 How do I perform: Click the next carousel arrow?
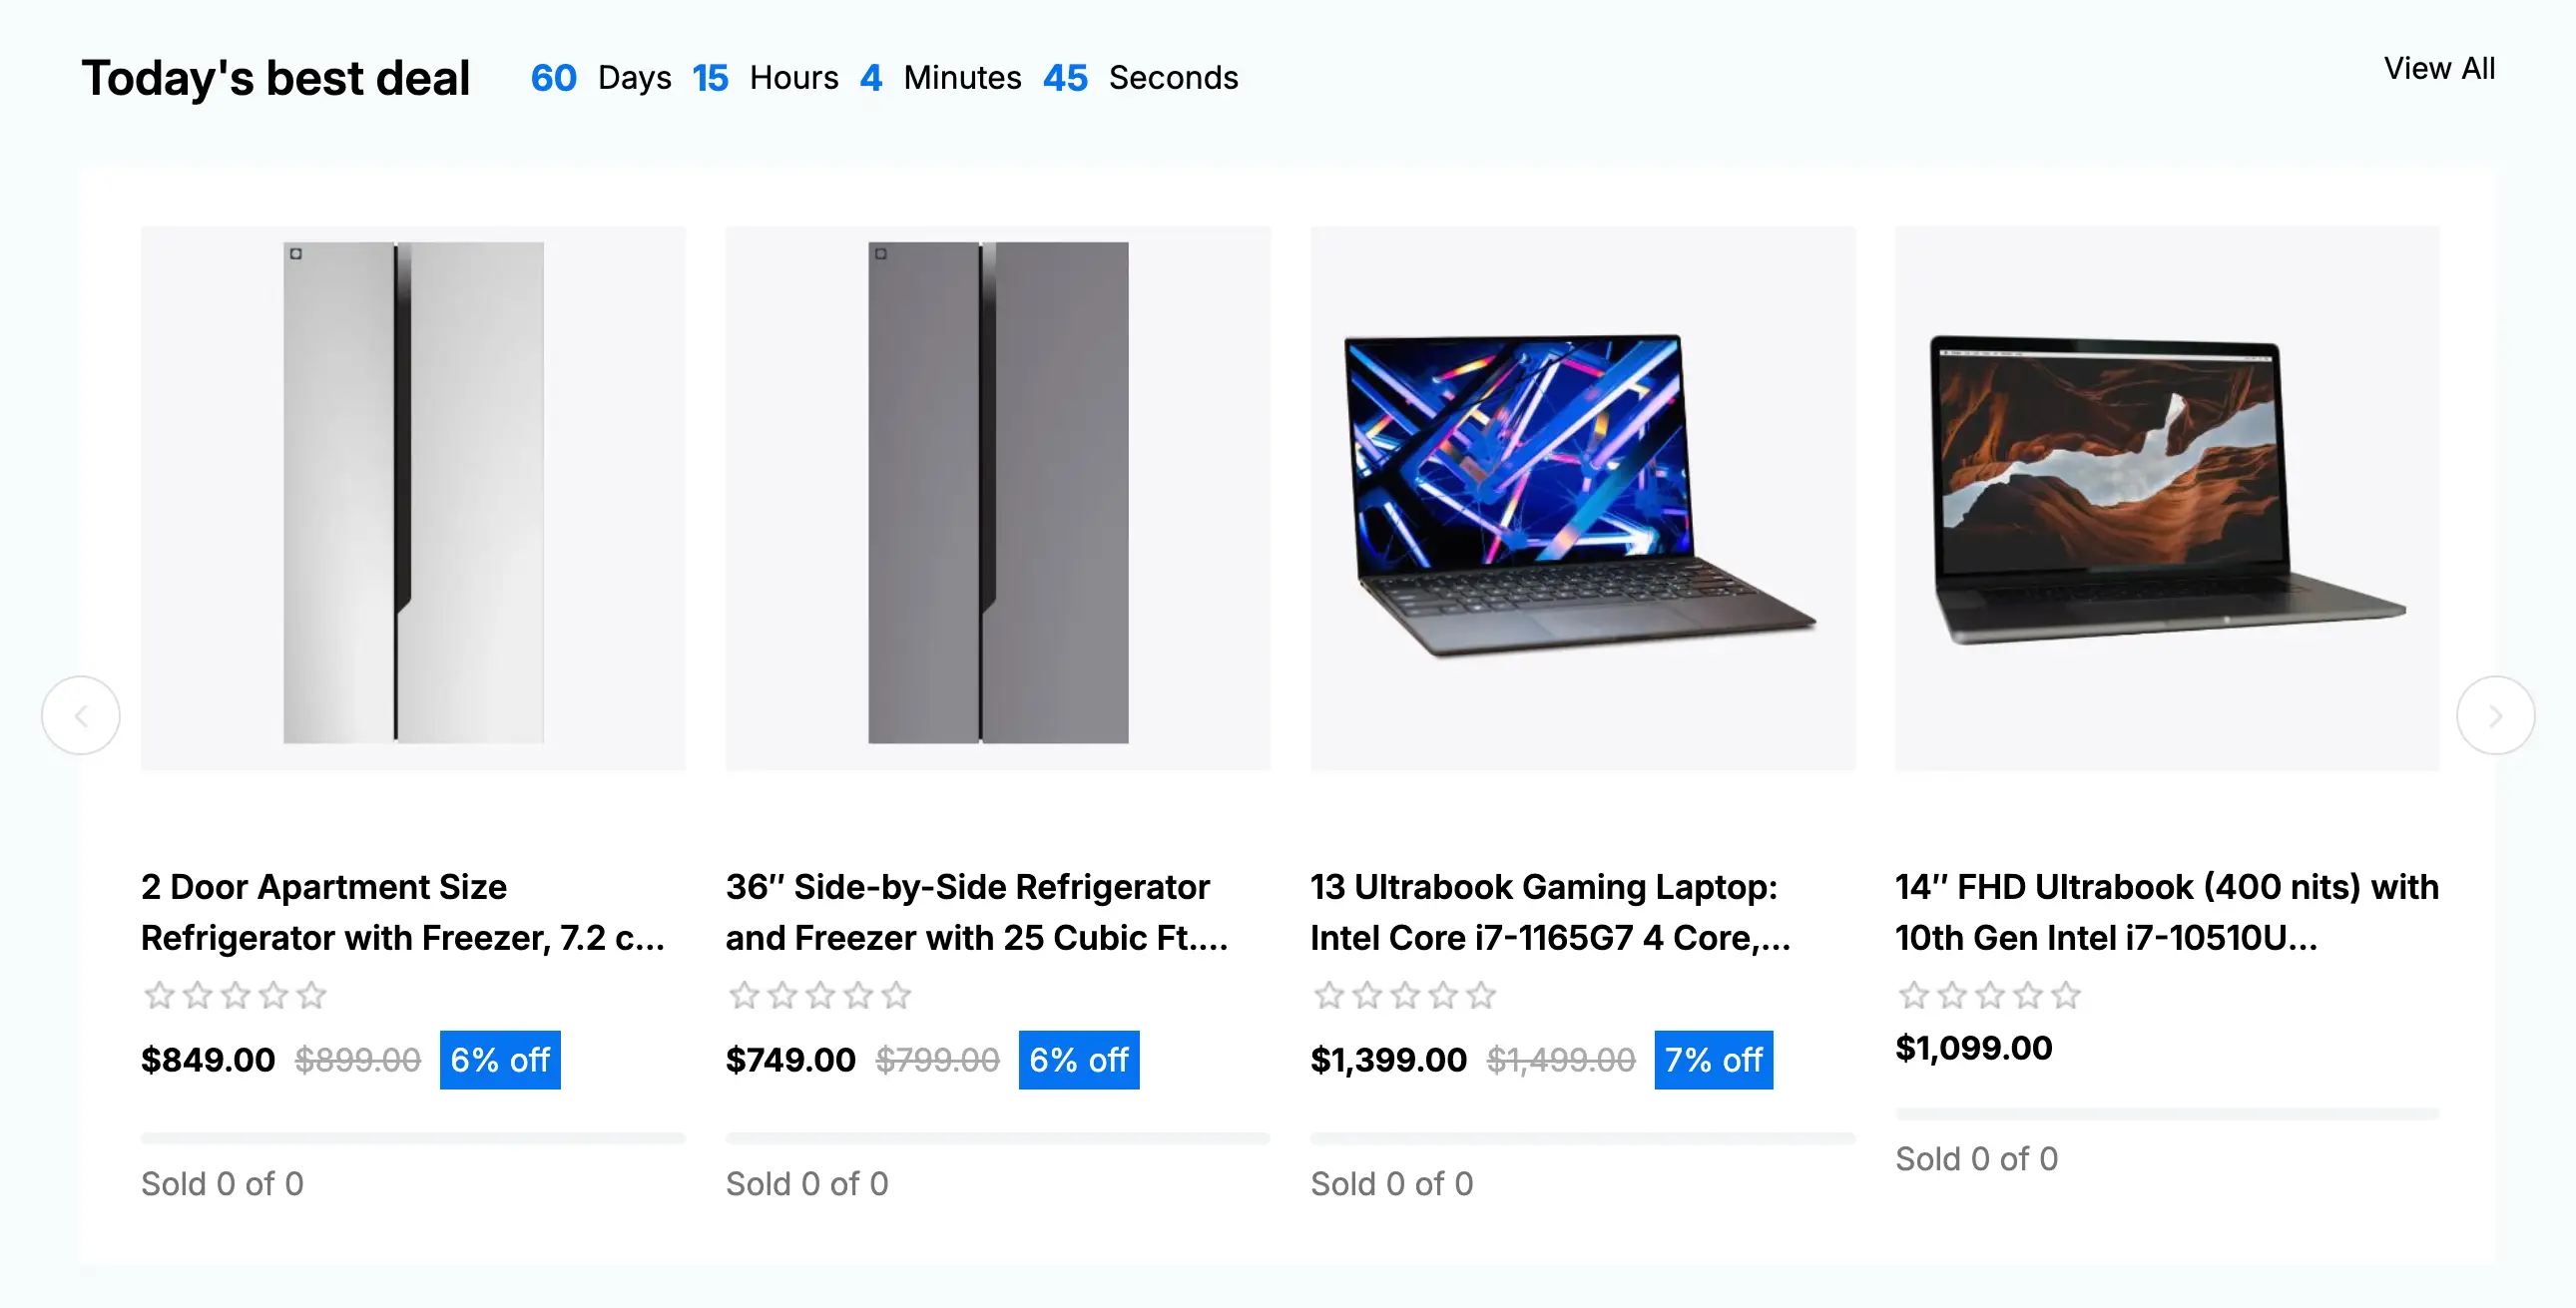tap(2495, 716)
